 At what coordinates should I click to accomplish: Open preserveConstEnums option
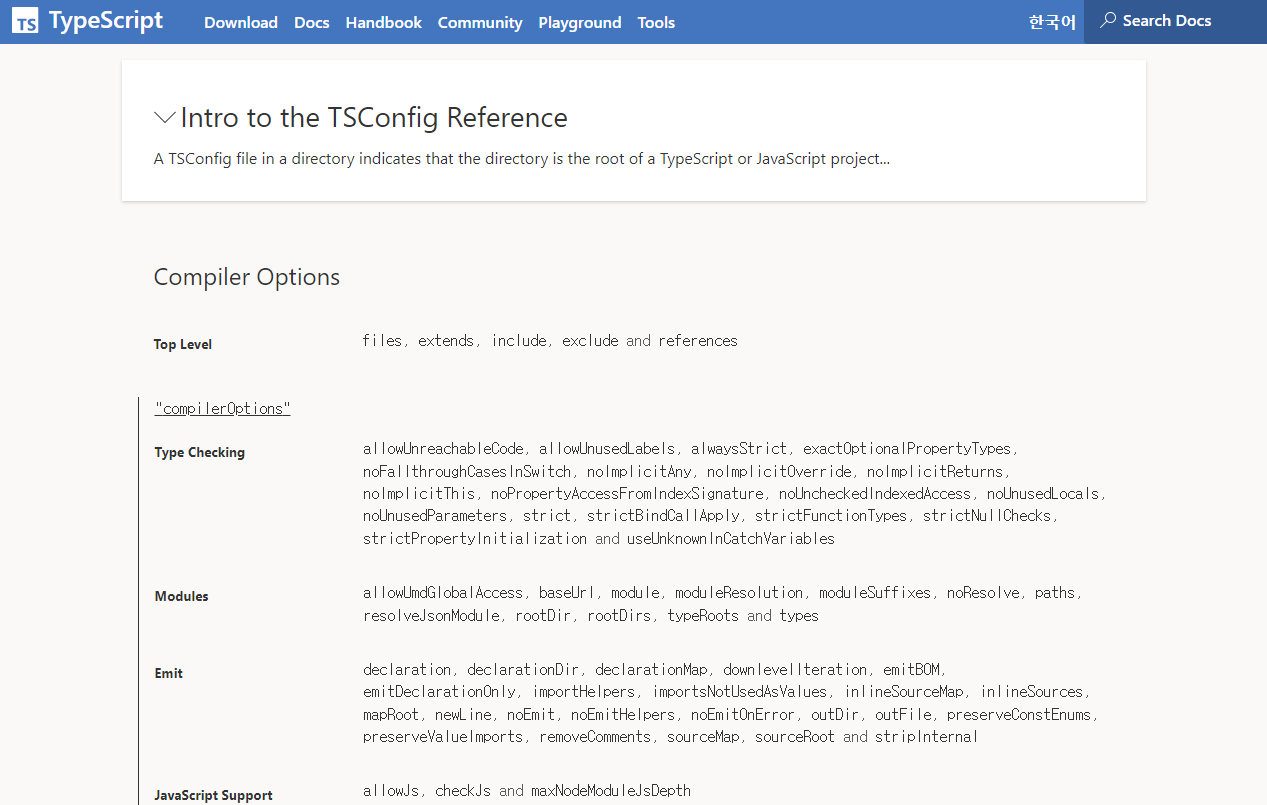pos(1019,715)
